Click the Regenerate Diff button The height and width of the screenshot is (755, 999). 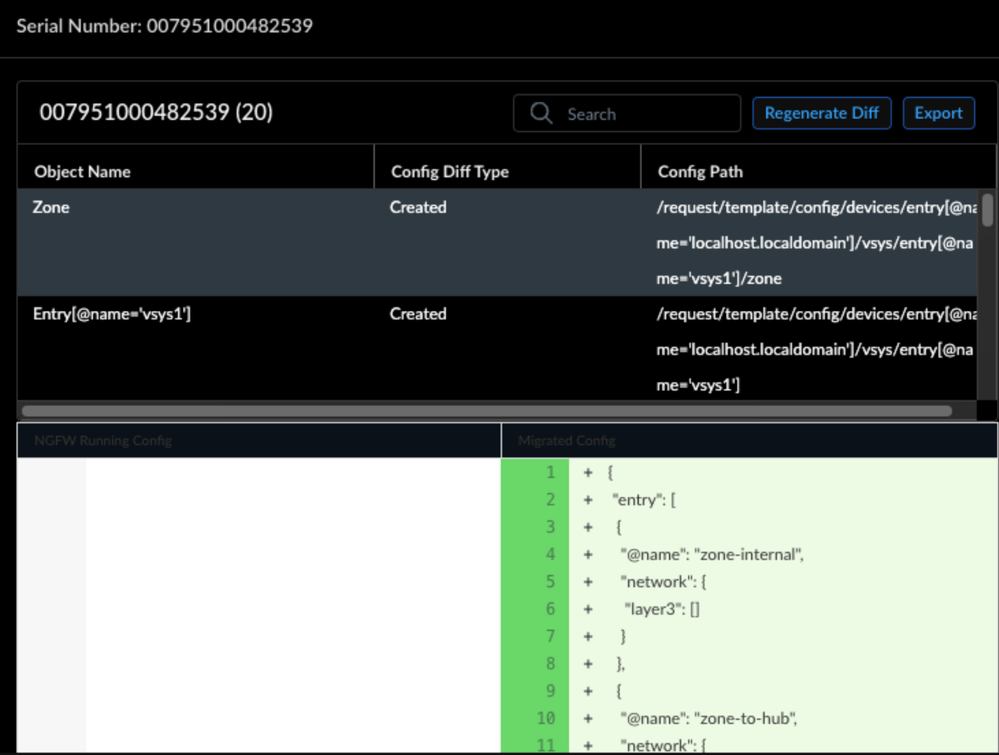coord(821,113)
